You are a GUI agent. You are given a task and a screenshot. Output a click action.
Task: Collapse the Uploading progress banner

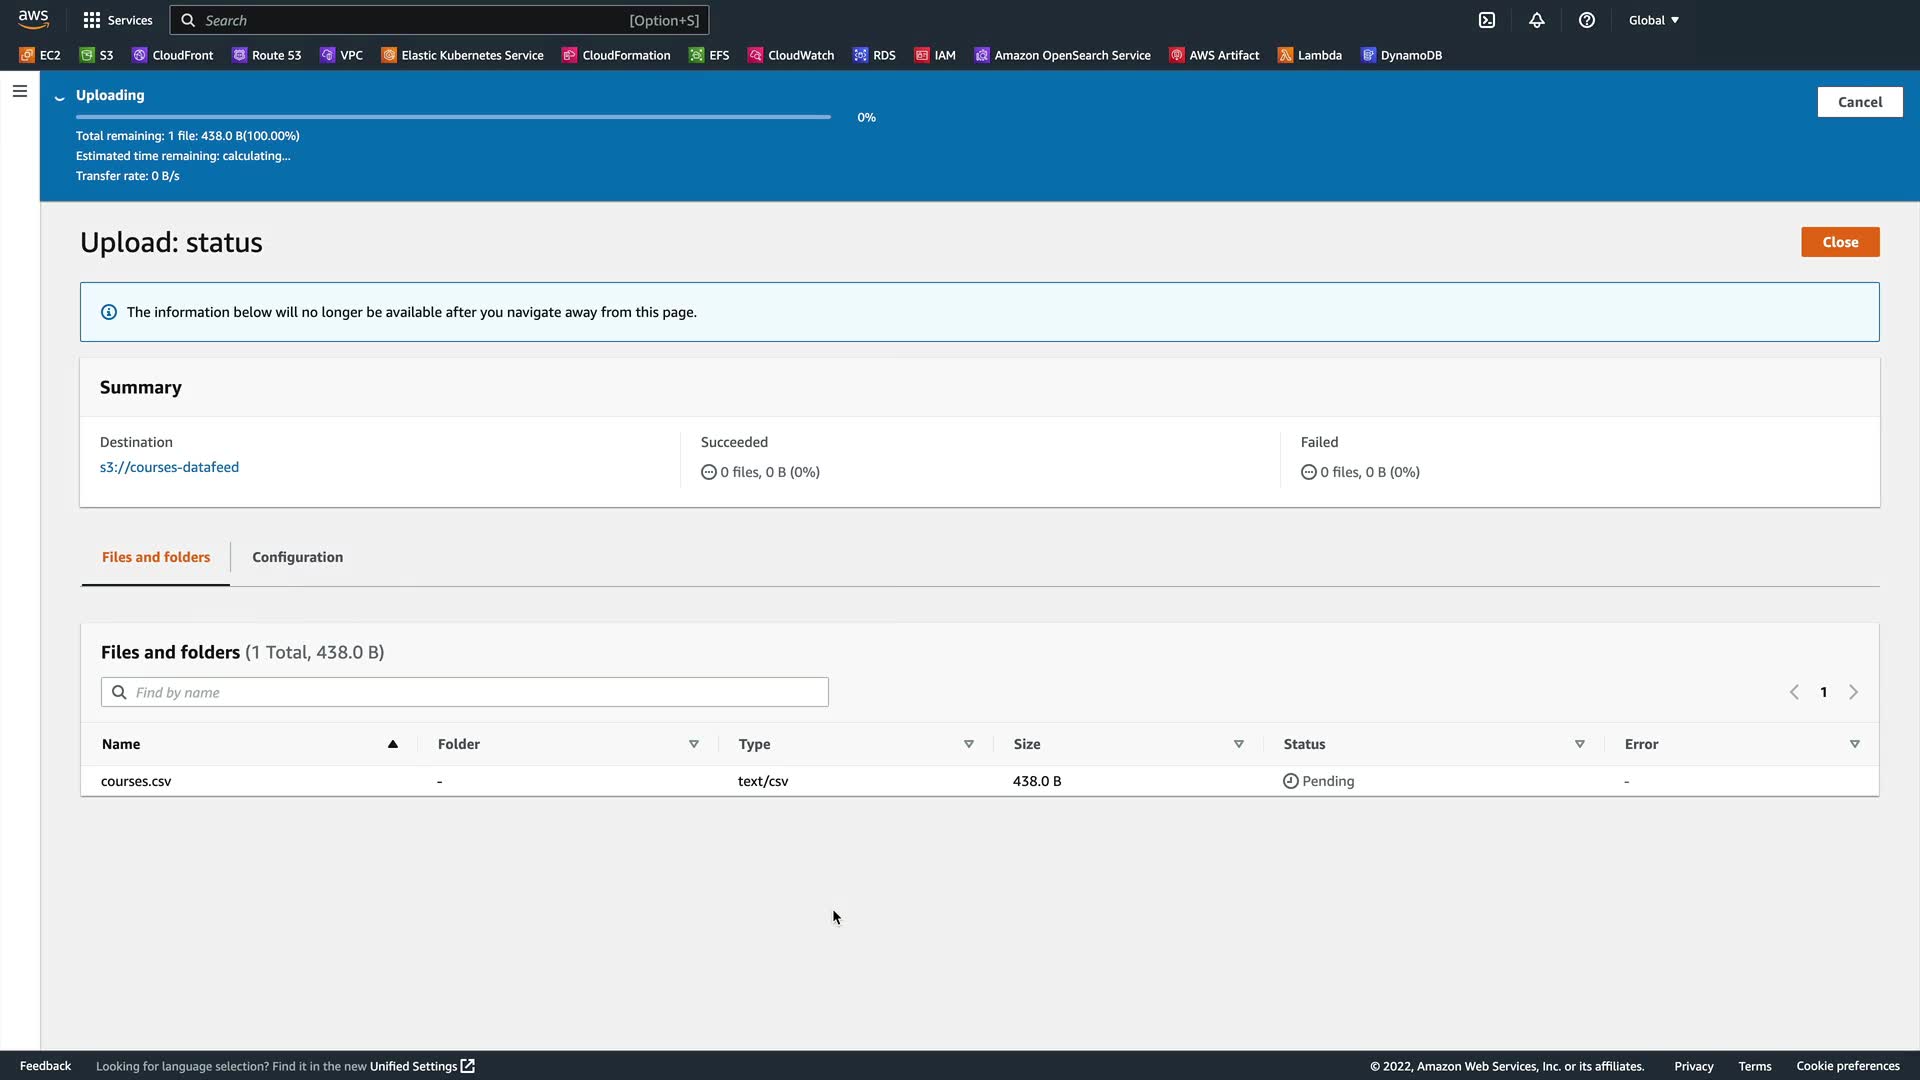tap(60, 97)
